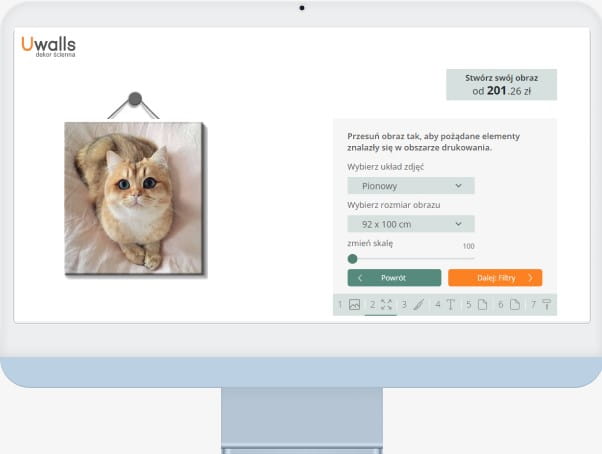The height and width of the screenshot is (454, 602).
Task: Click the hanging nail above the canvas
Action: tap(135, 99)
